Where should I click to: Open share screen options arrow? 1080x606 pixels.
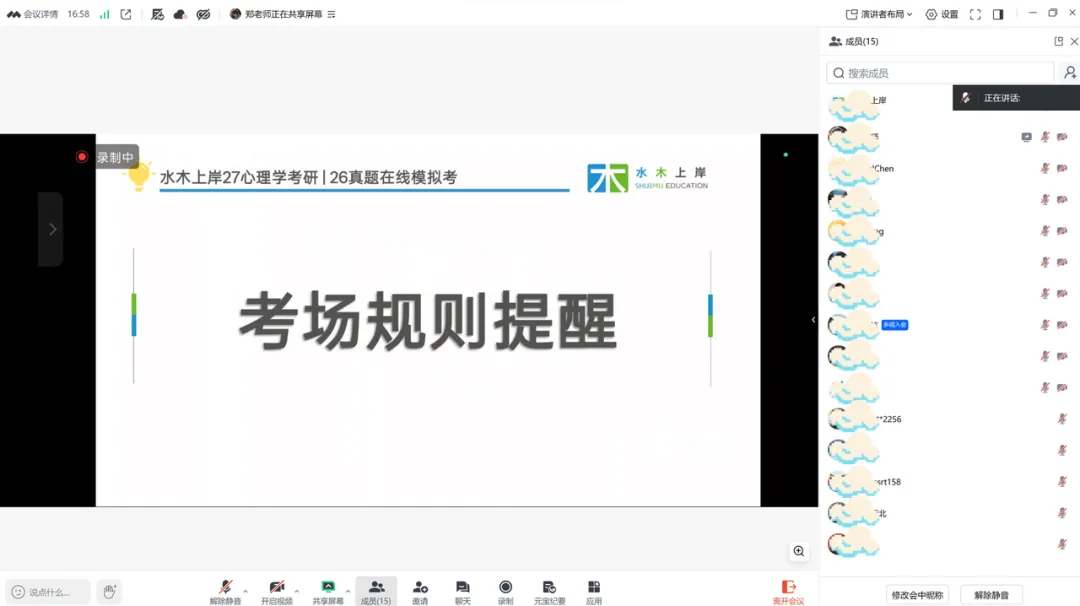tap(348, 591)
